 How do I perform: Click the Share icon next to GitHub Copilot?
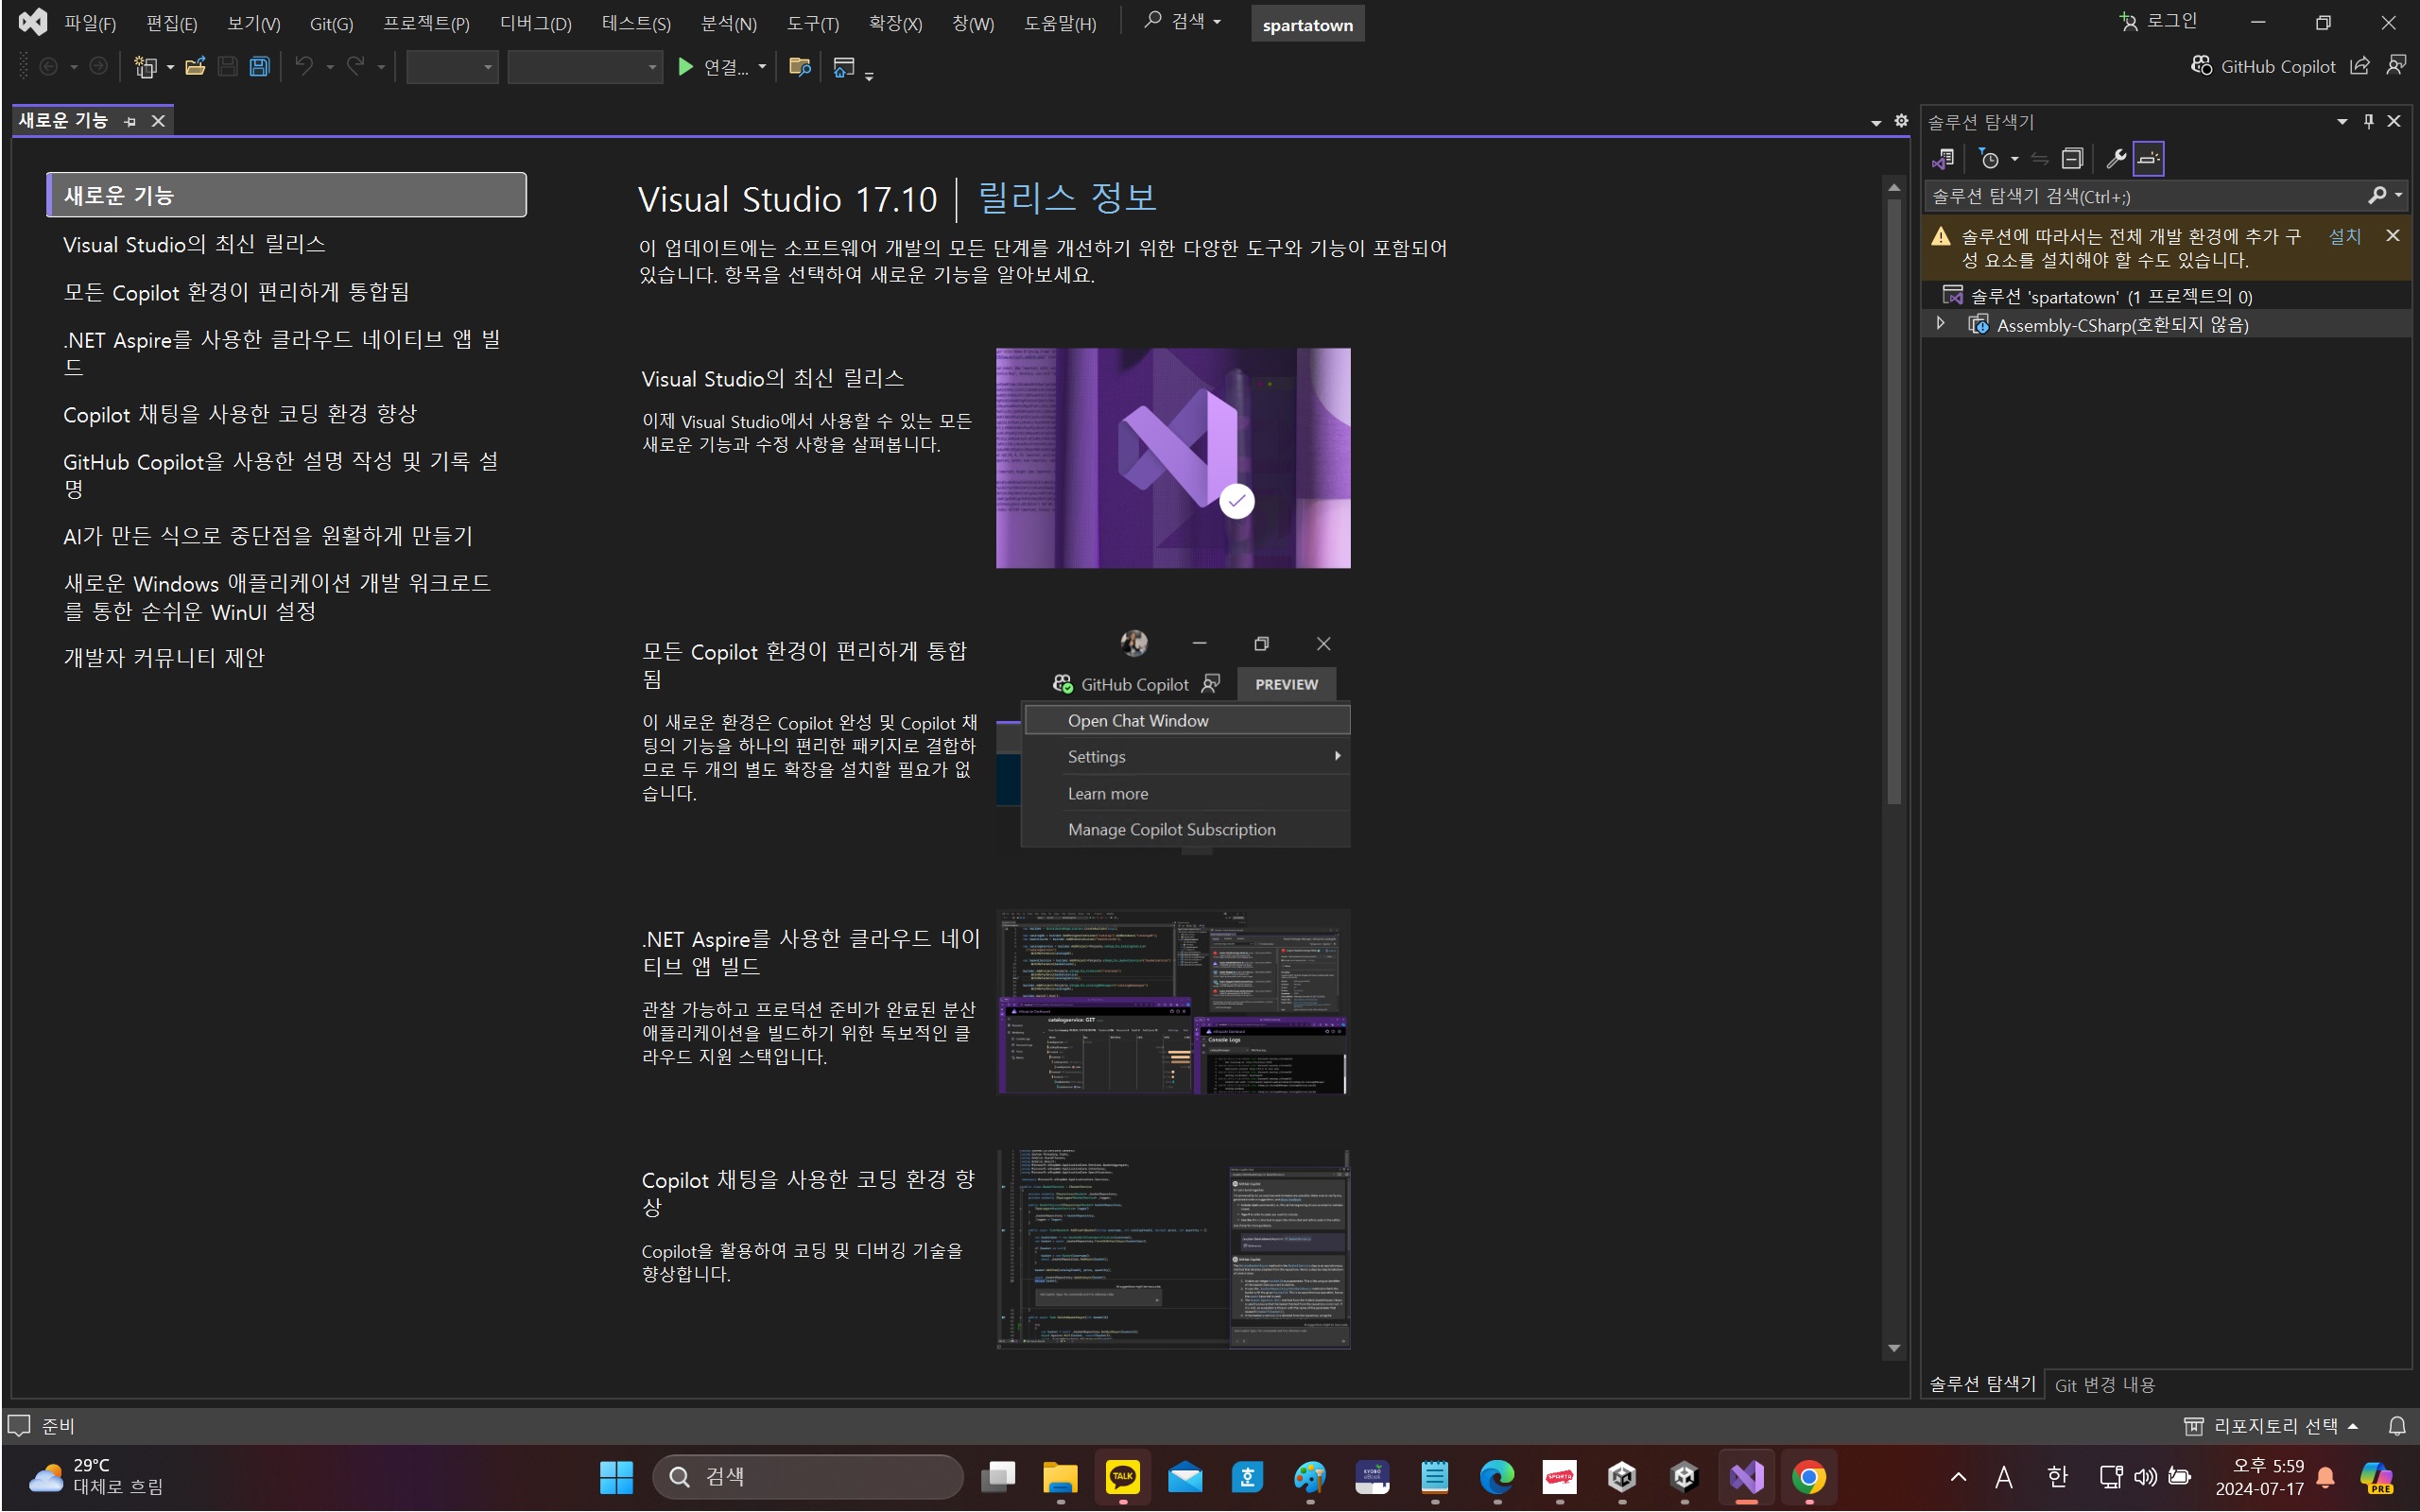tap(2360, 66)
